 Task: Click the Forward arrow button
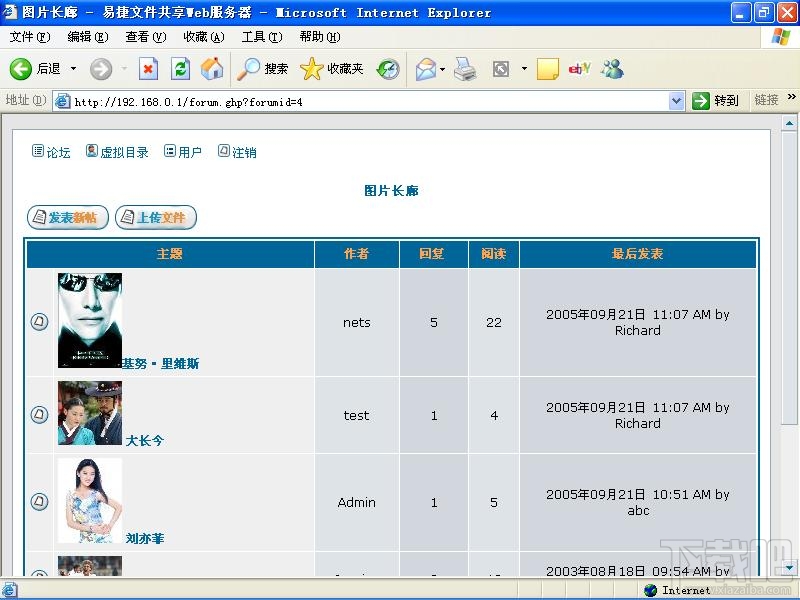[101, 69]
